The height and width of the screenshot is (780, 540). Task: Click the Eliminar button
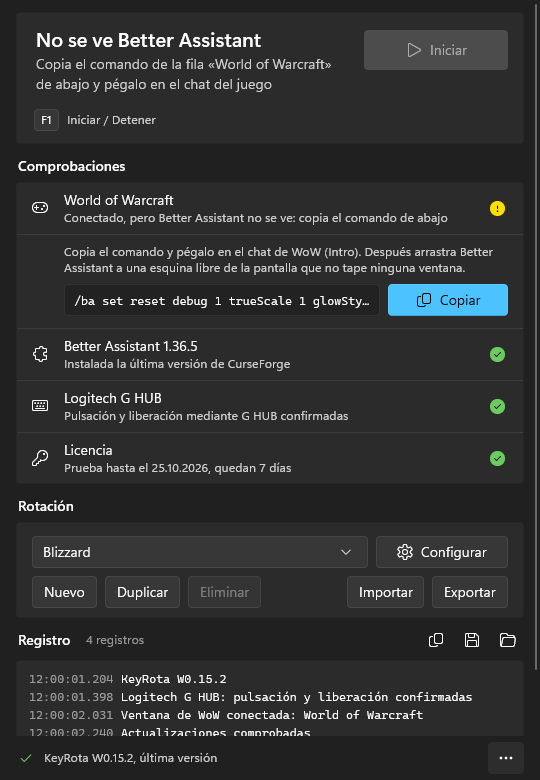pos(224,592)
